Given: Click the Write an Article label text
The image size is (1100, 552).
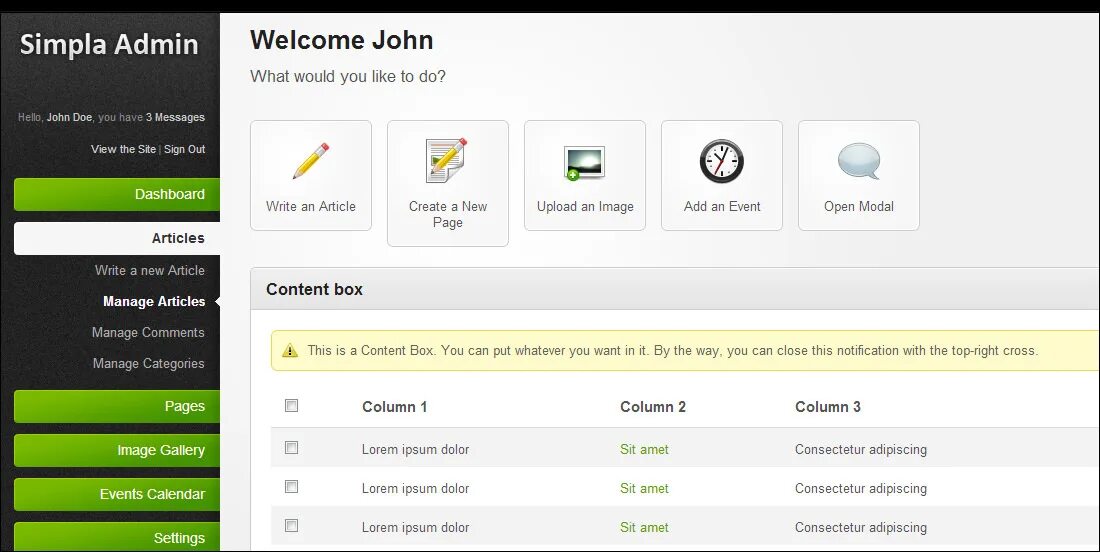Looking at the screenshot, I should (x=311, y=206).
